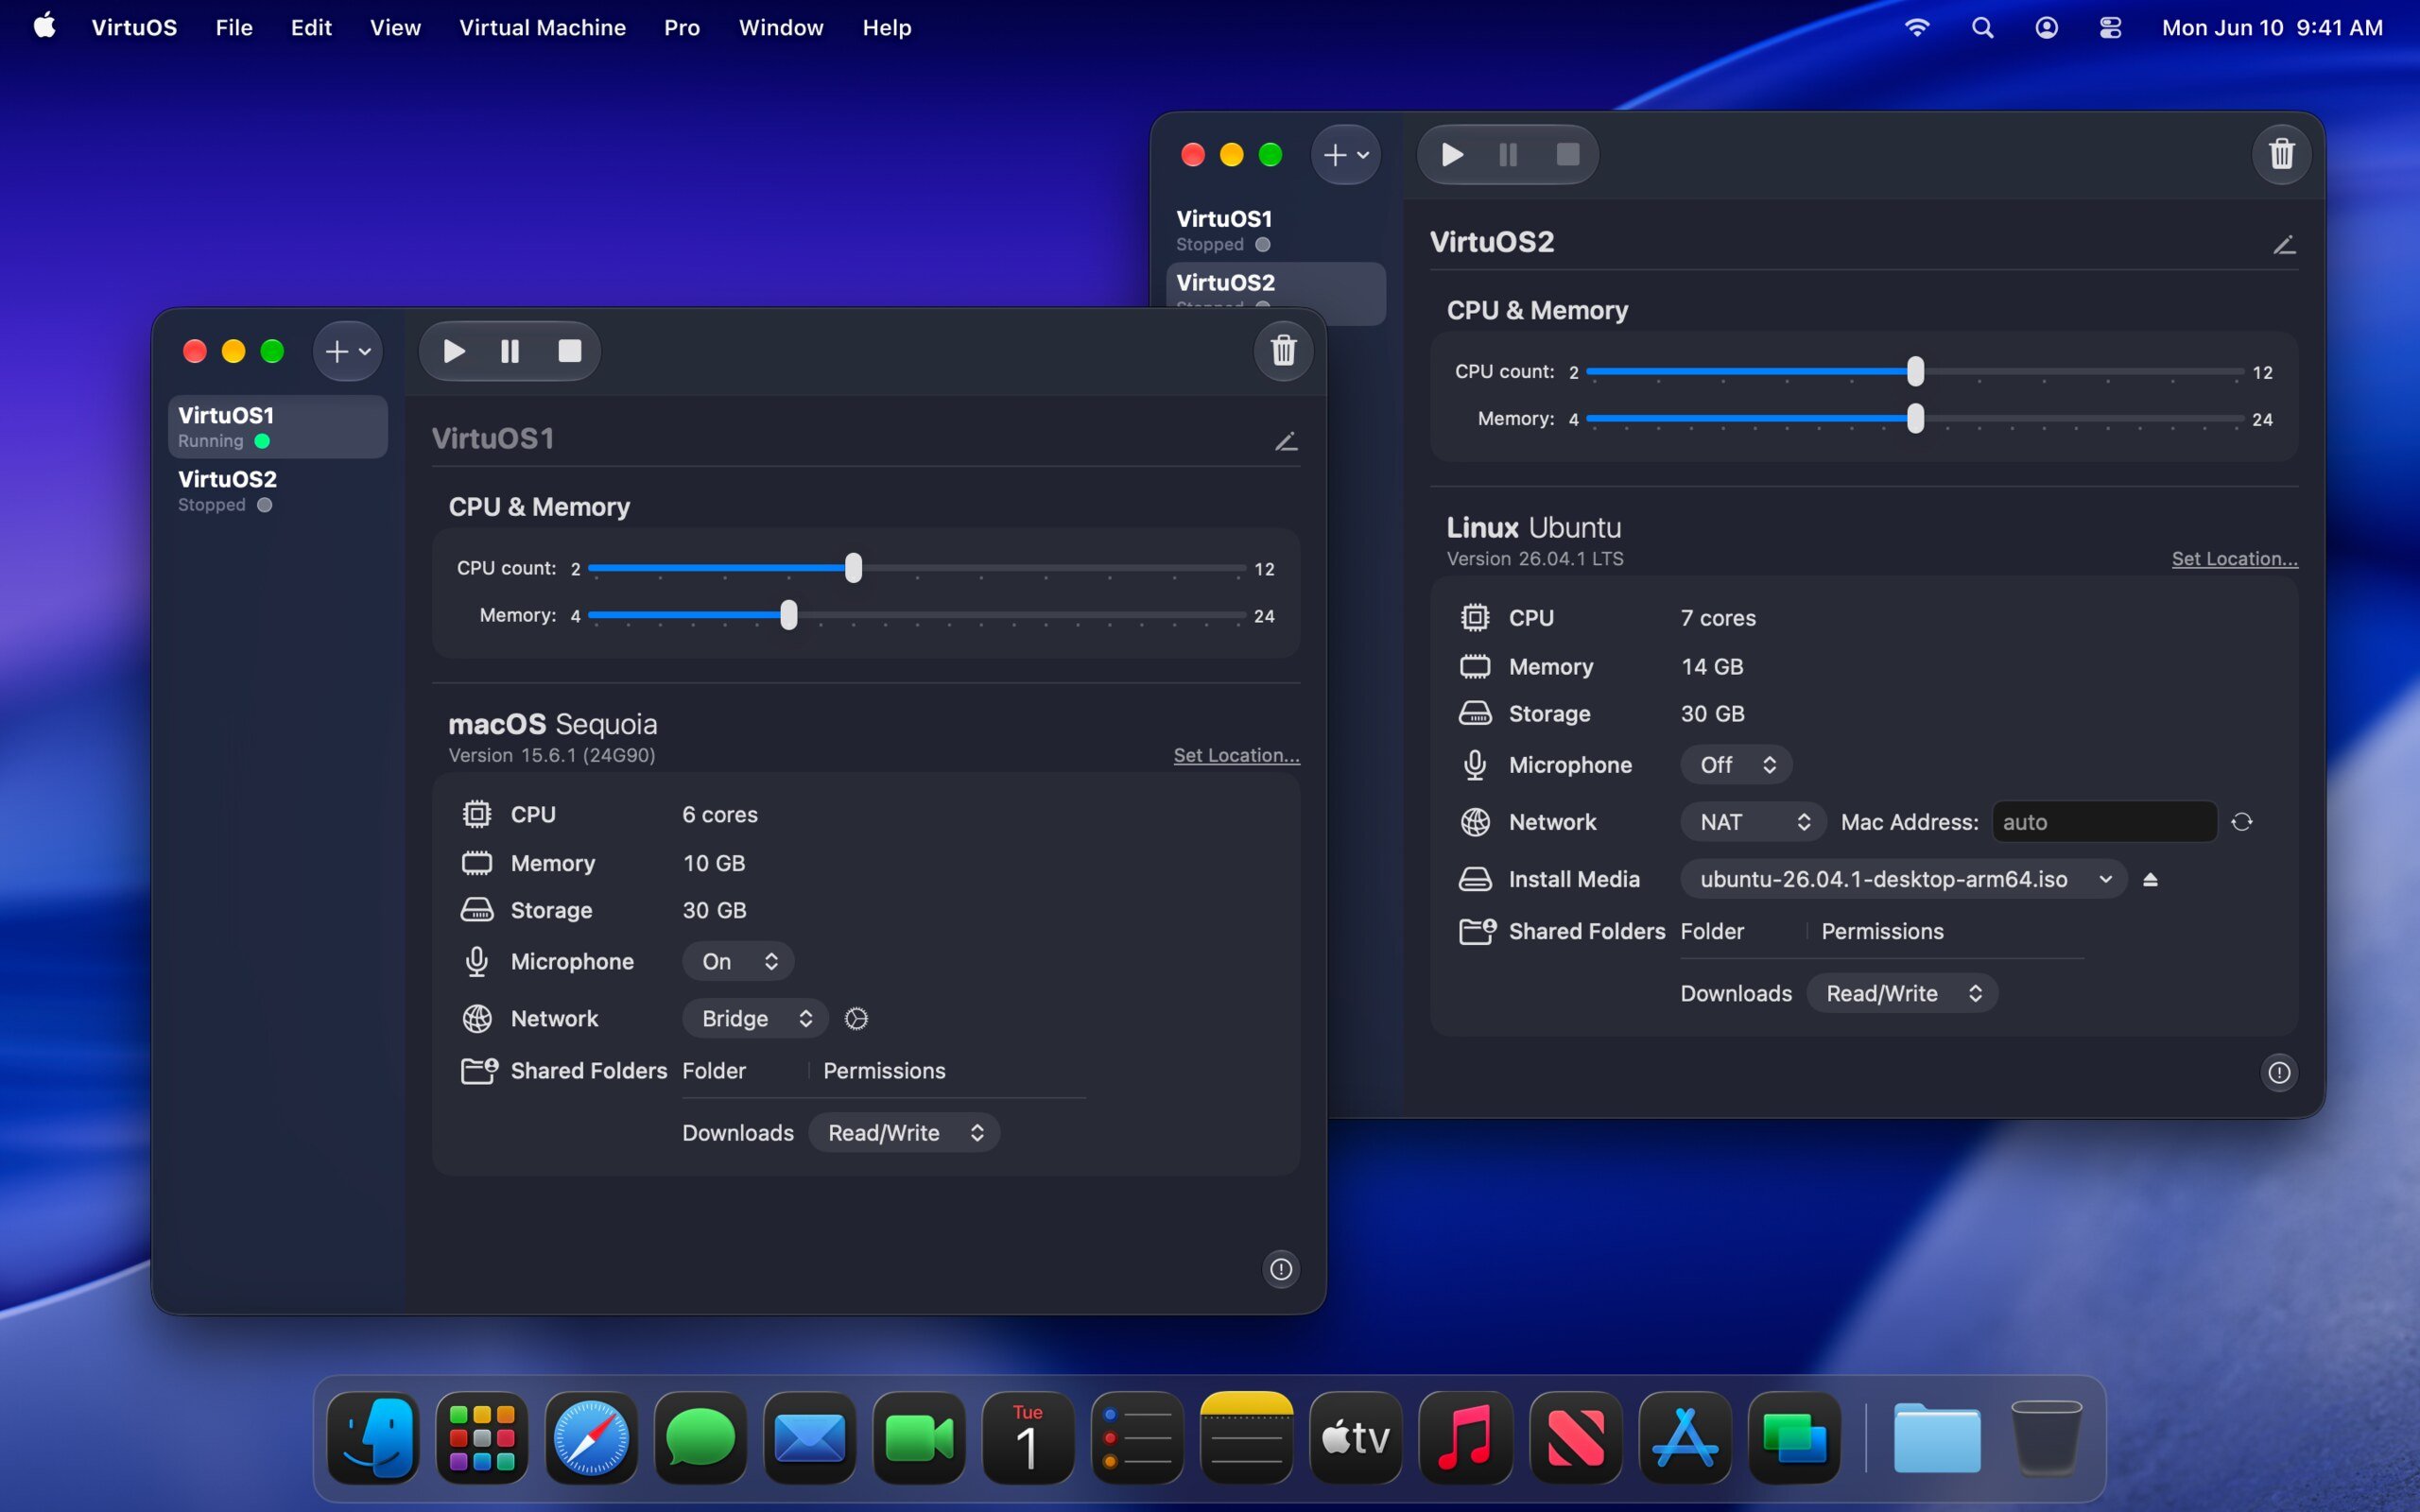Toggle Microphone On dropdown for macOS Sequoia

738,961
